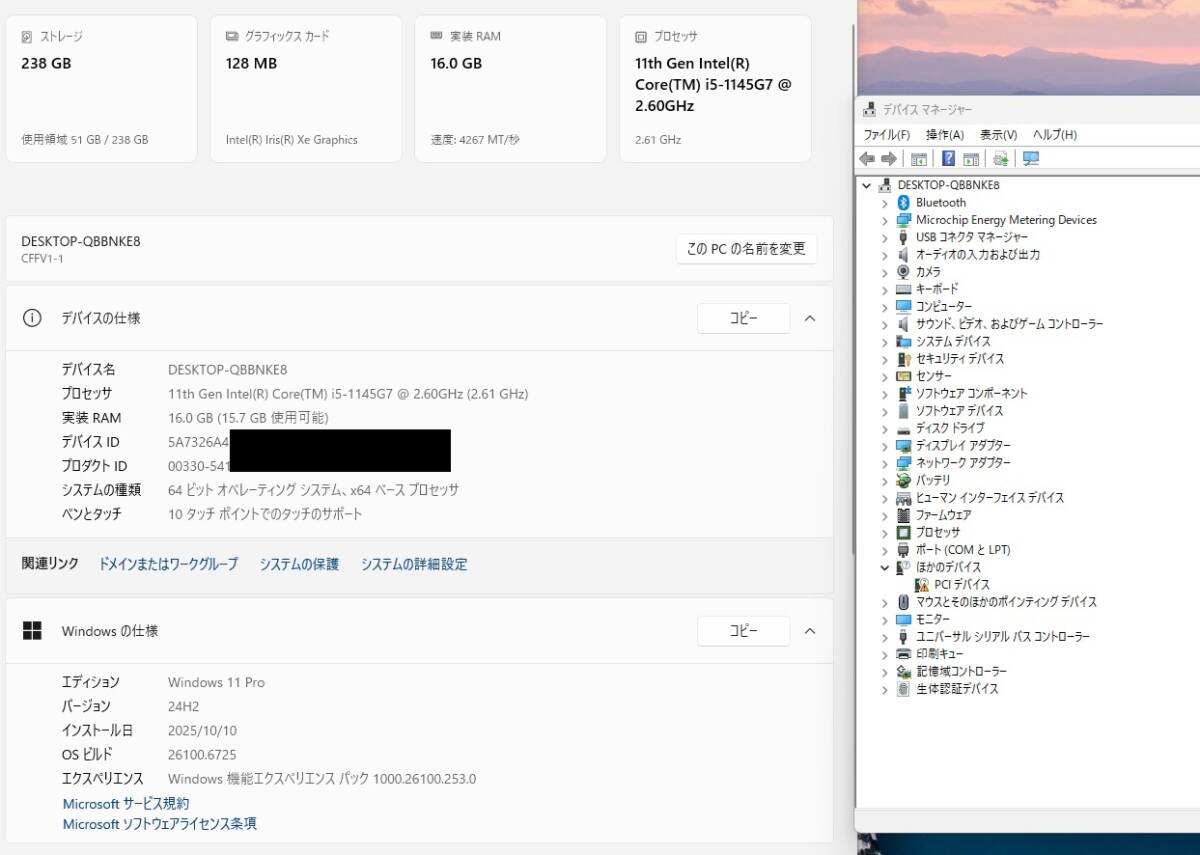
Task: Toggle console tree icon in Device Manager toolbar
Action: (x=919, y=159)
